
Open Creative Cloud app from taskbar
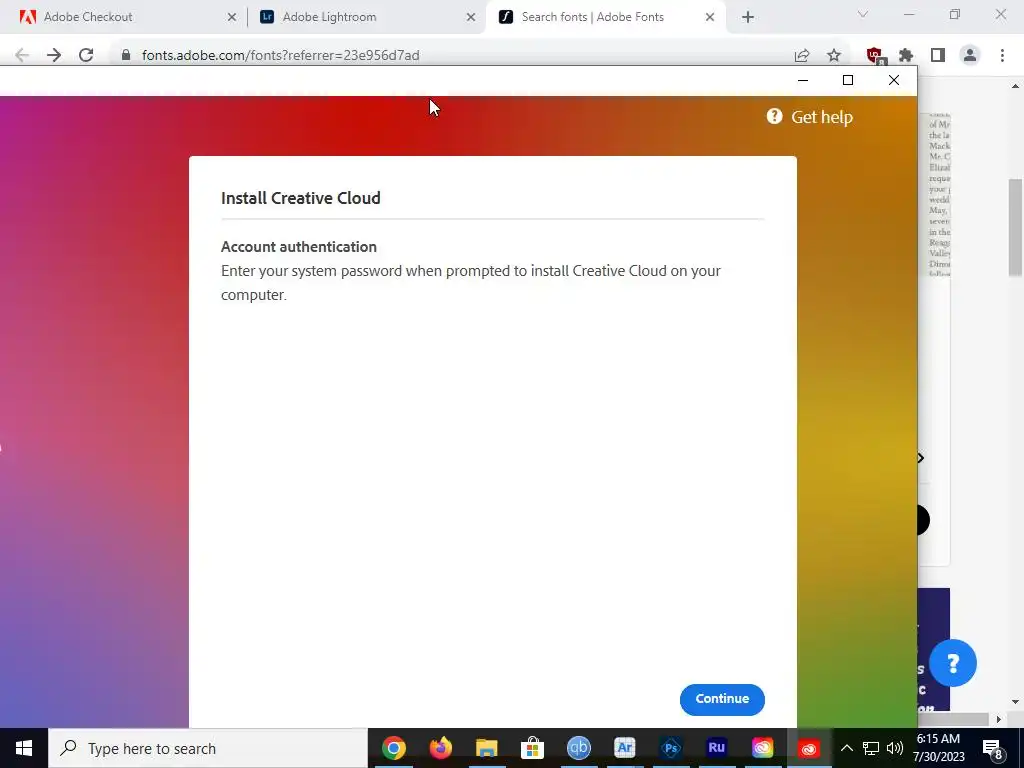762,748
